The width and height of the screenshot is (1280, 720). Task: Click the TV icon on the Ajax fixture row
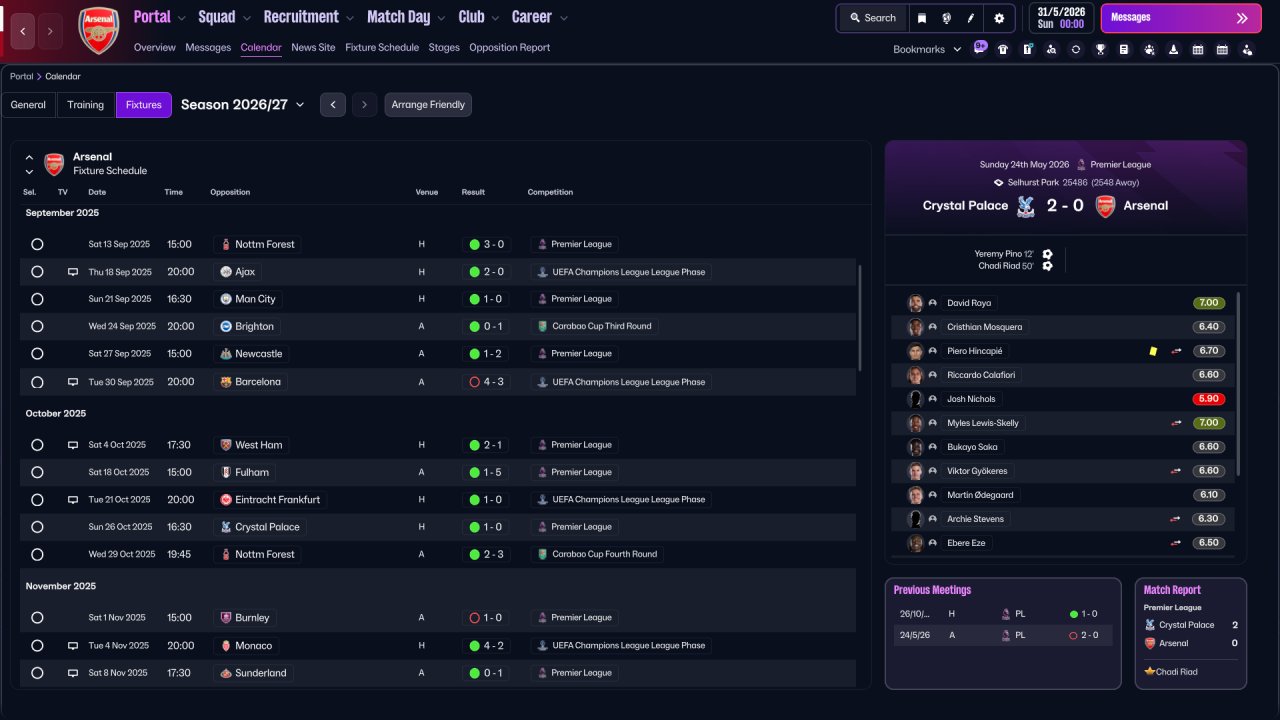tap(73, 272)
